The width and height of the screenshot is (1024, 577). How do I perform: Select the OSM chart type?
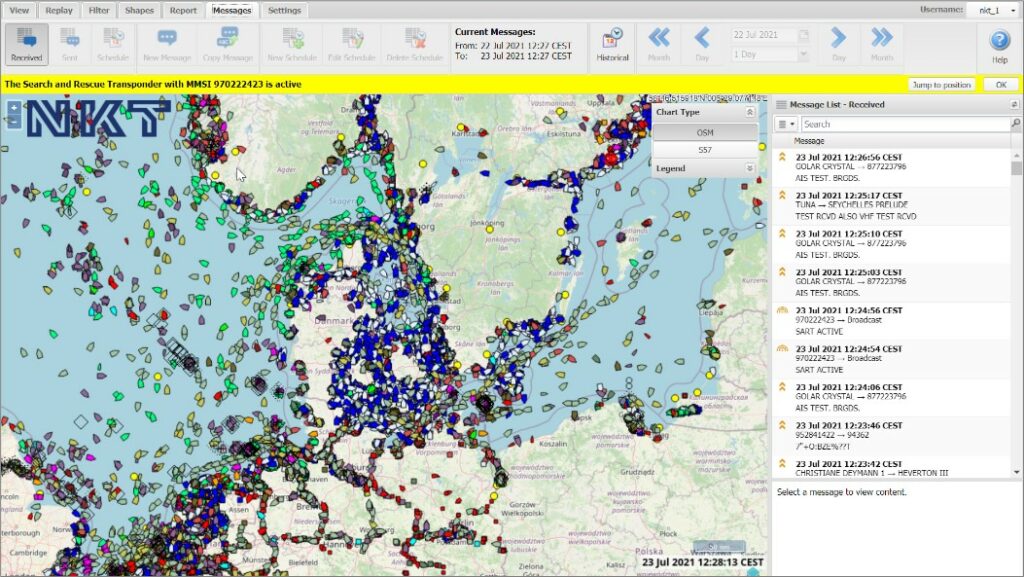click(705, 132)
